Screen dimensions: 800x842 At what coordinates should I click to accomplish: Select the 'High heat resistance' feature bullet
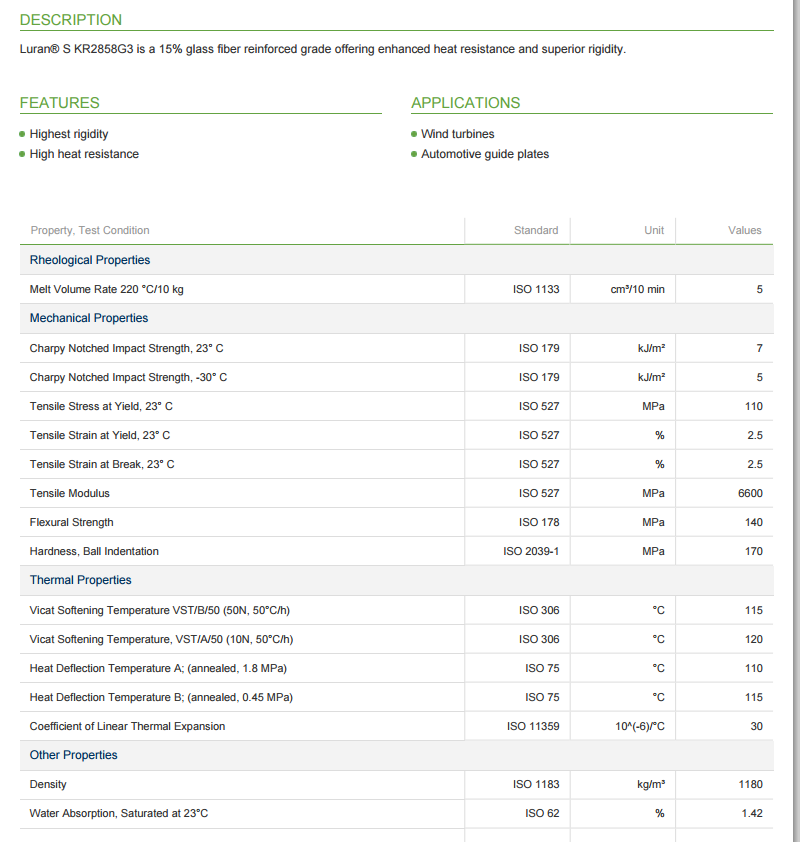click(x=84, y=154)
